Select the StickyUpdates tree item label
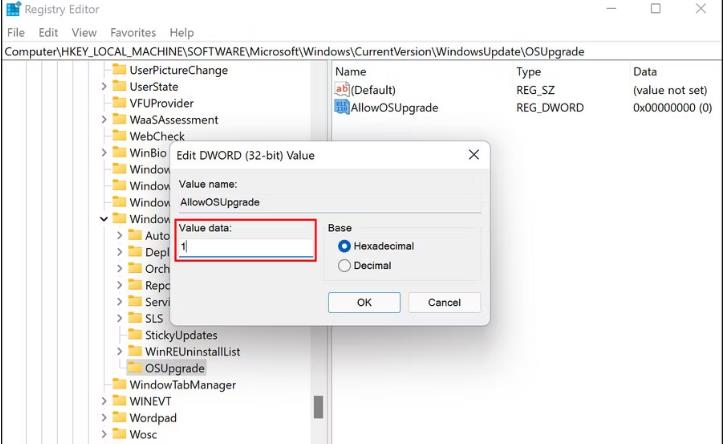724x444 pixels. point(181,335)
